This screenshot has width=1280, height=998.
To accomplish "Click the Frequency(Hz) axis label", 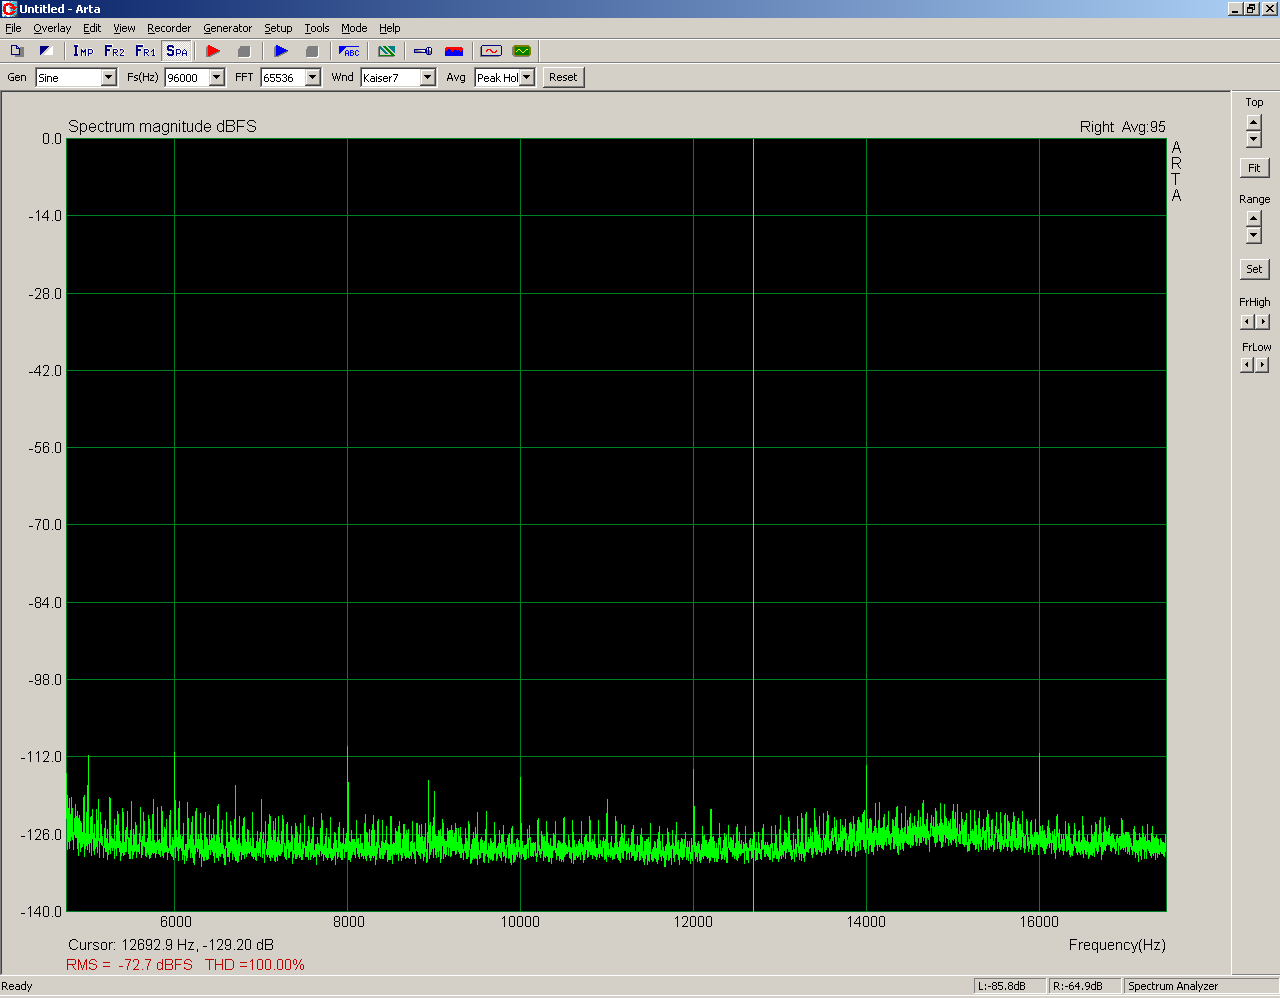I will 1117,945.
